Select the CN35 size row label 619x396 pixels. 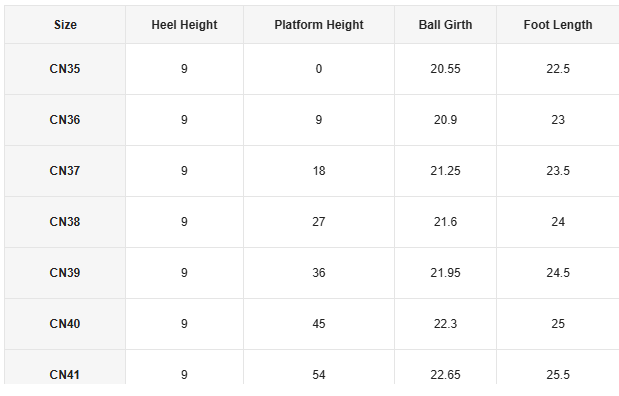(65, 69)
